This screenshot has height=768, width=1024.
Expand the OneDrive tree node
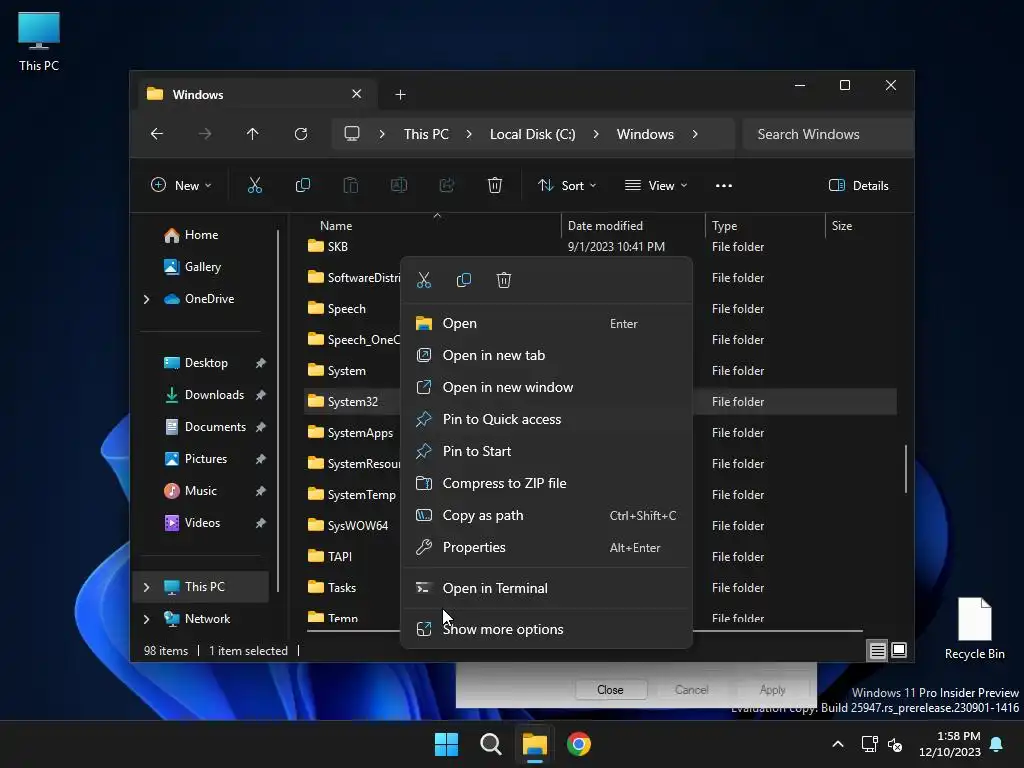coord(146,299)
